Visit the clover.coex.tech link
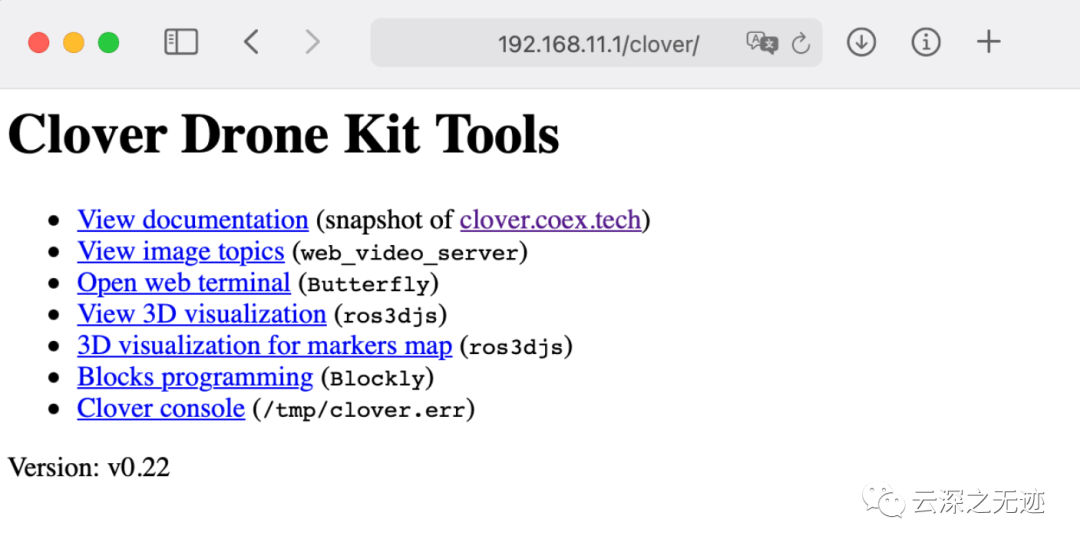Image resolution: width=1080 pixels, height=549 pixels. (x=550, y=220)
